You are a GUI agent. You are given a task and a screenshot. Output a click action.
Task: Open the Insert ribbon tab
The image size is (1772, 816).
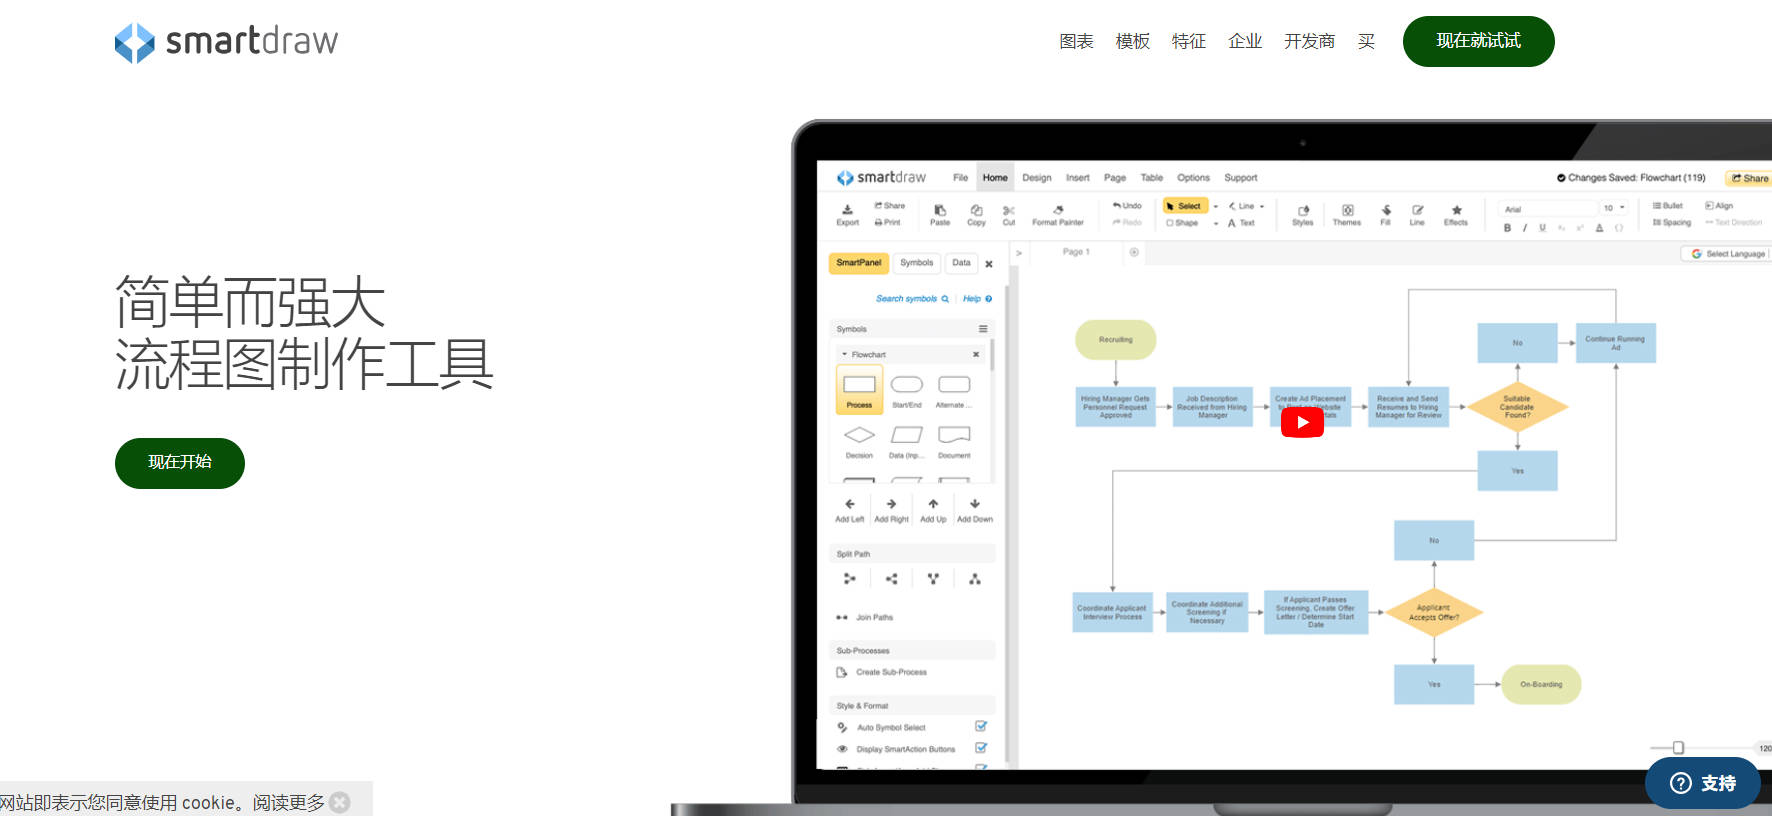pos(1078,178)
